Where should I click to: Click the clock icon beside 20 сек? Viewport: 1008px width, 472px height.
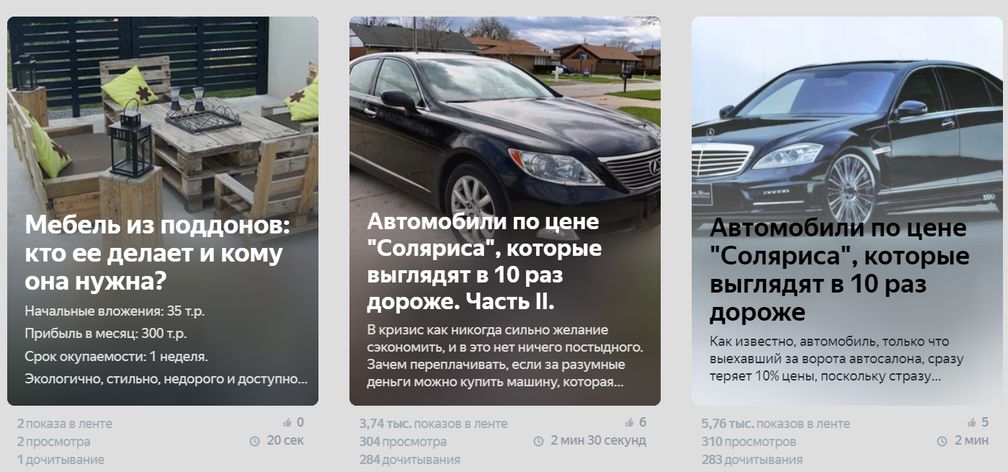(254, 441)
